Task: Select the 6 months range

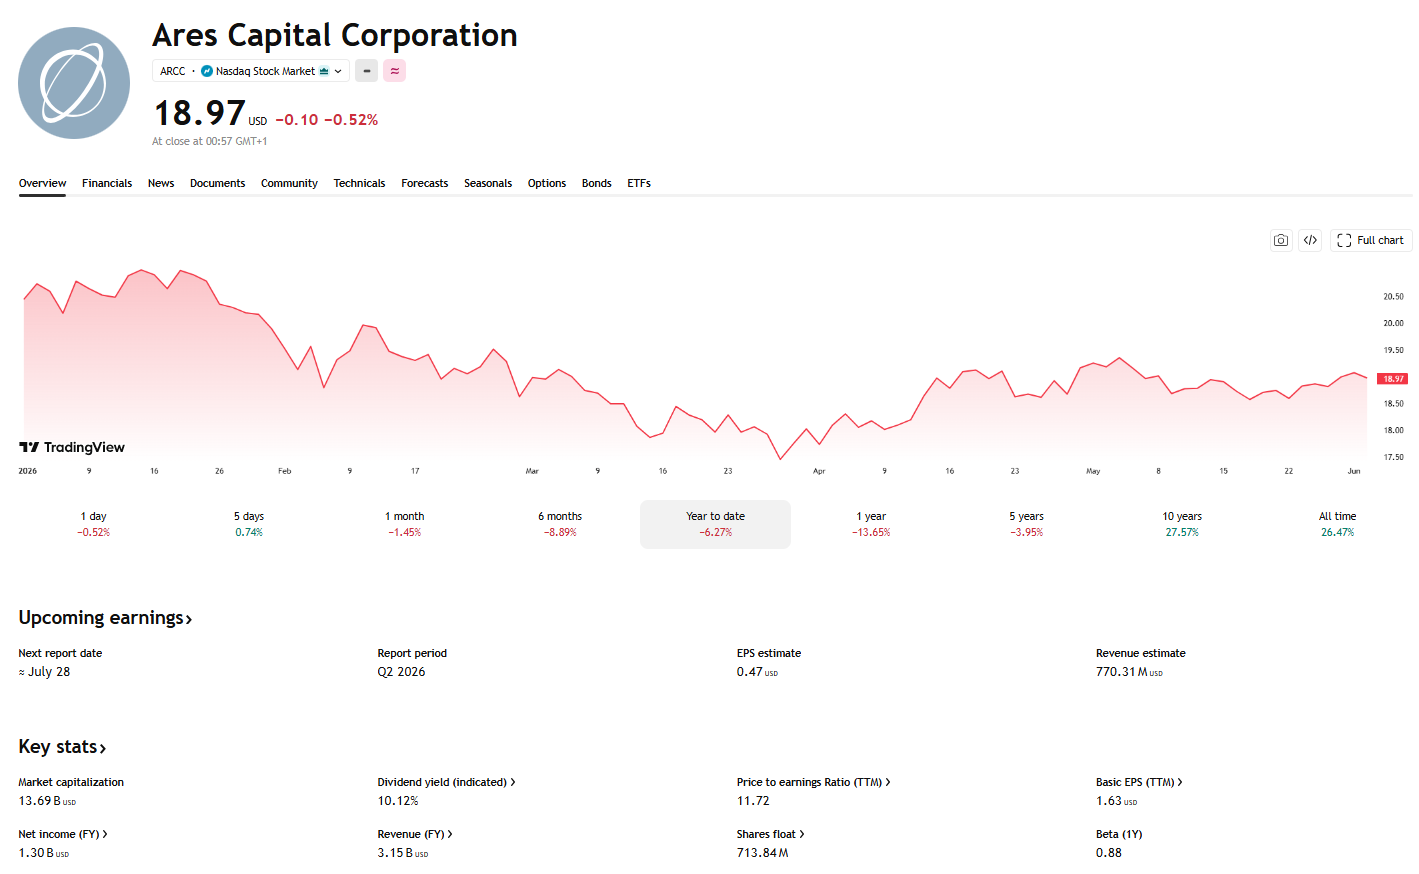Action: [560, 524]
